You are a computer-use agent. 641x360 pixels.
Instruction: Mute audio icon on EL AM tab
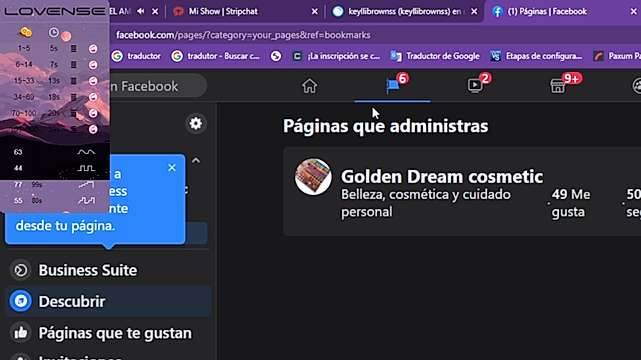point(141,11)
